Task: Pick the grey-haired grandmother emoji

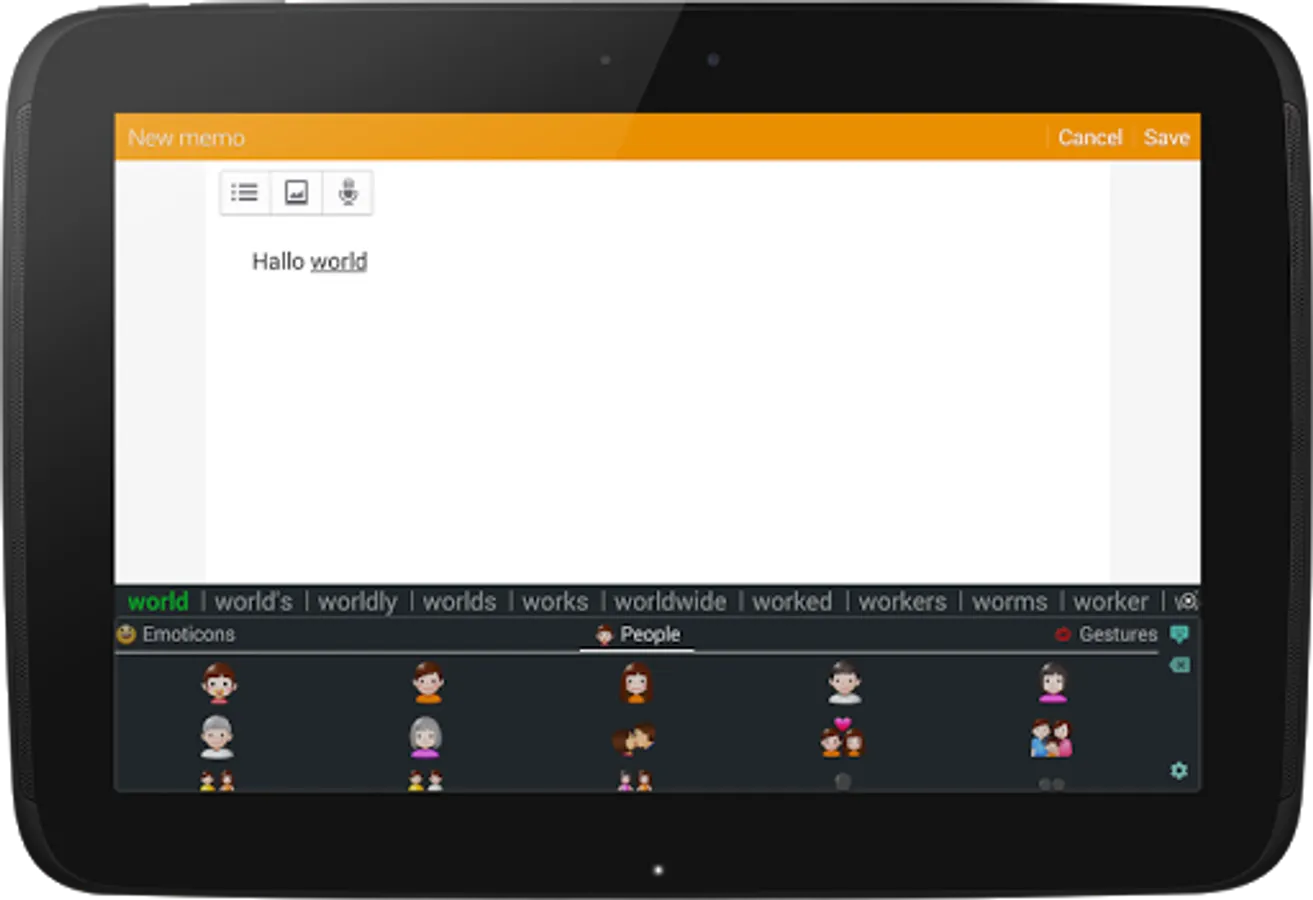Action: click(x=425, y=738)
